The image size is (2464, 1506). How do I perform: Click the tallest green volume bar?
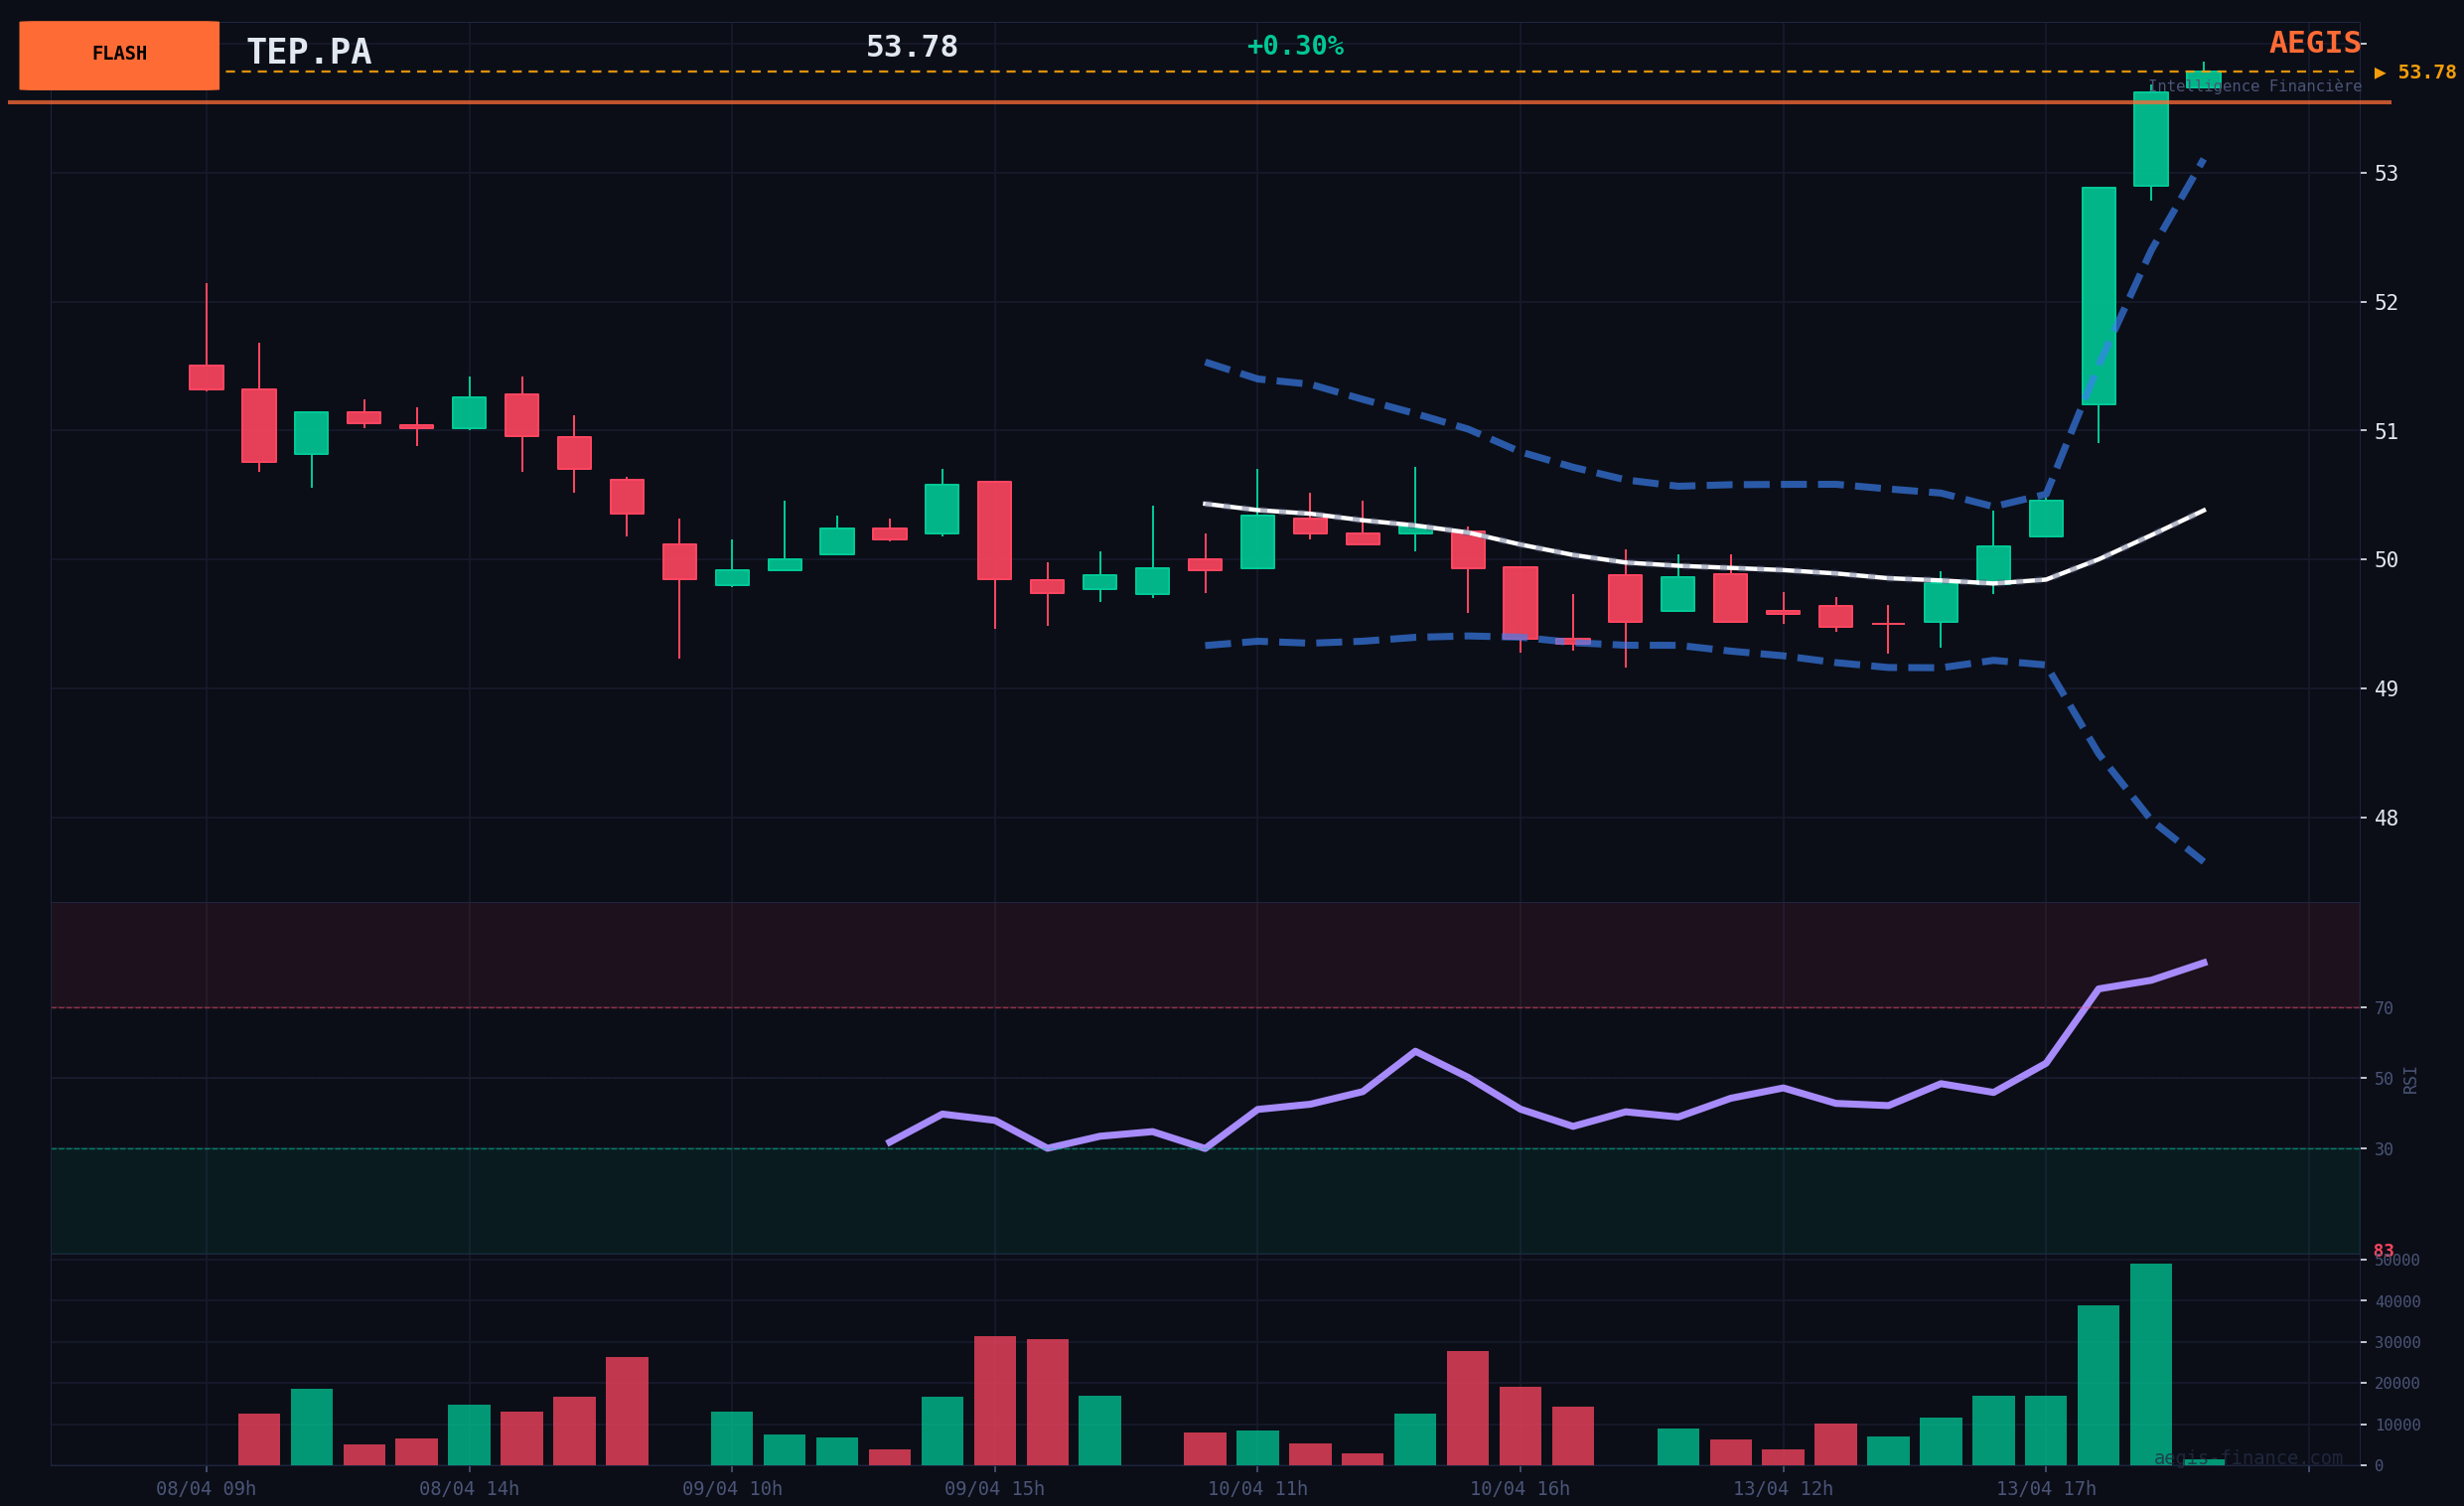coord(2150,1364)
